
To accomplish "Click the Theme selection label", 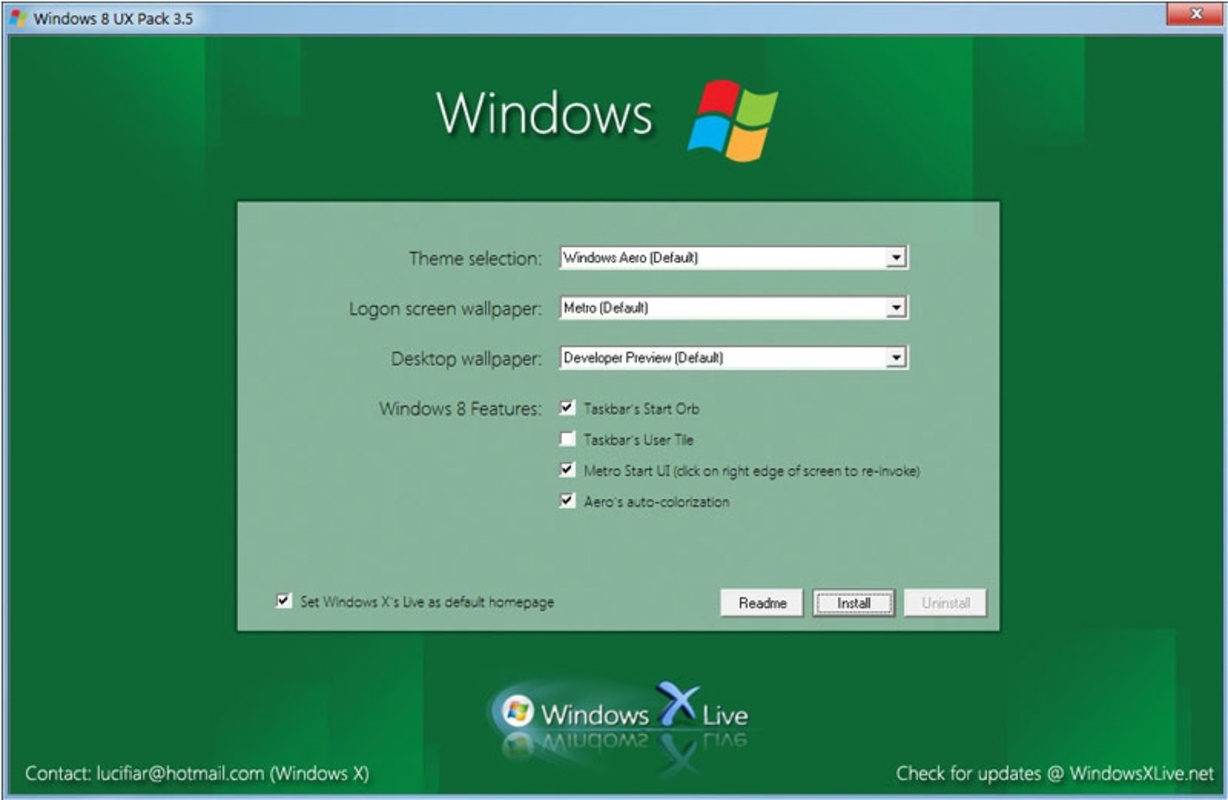I will click(475, 258).
